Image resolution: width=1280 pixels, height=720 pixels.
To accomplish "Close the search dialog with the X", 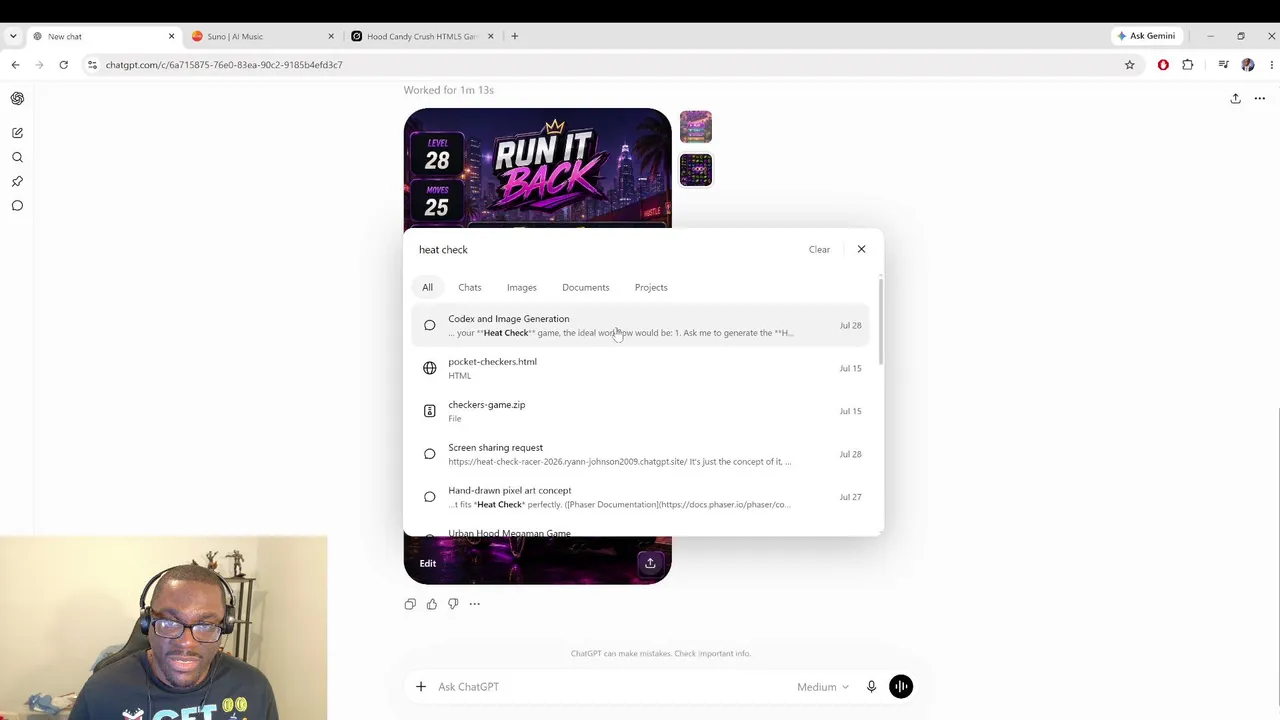I will (861, 249).
